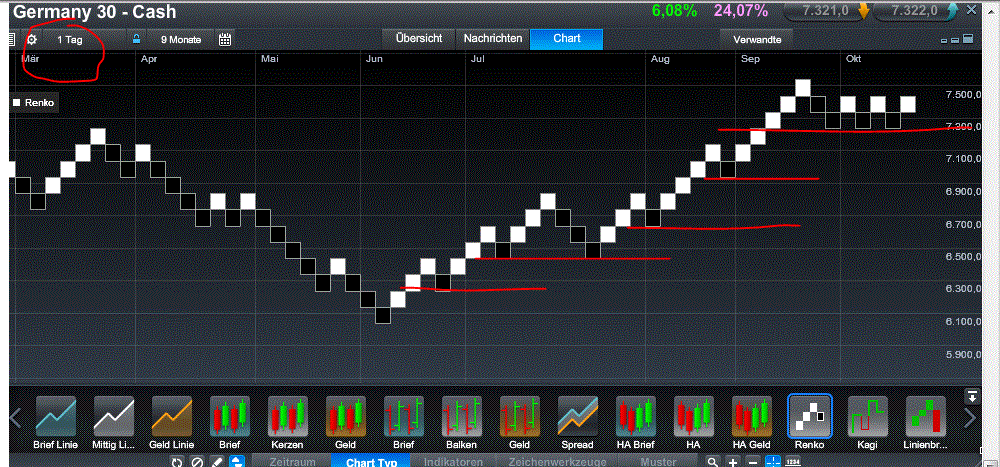The image size is (1000, 467).
Task: Select smallest panel size icon top right
Action: pyautogui.click(x=944, y=40)
